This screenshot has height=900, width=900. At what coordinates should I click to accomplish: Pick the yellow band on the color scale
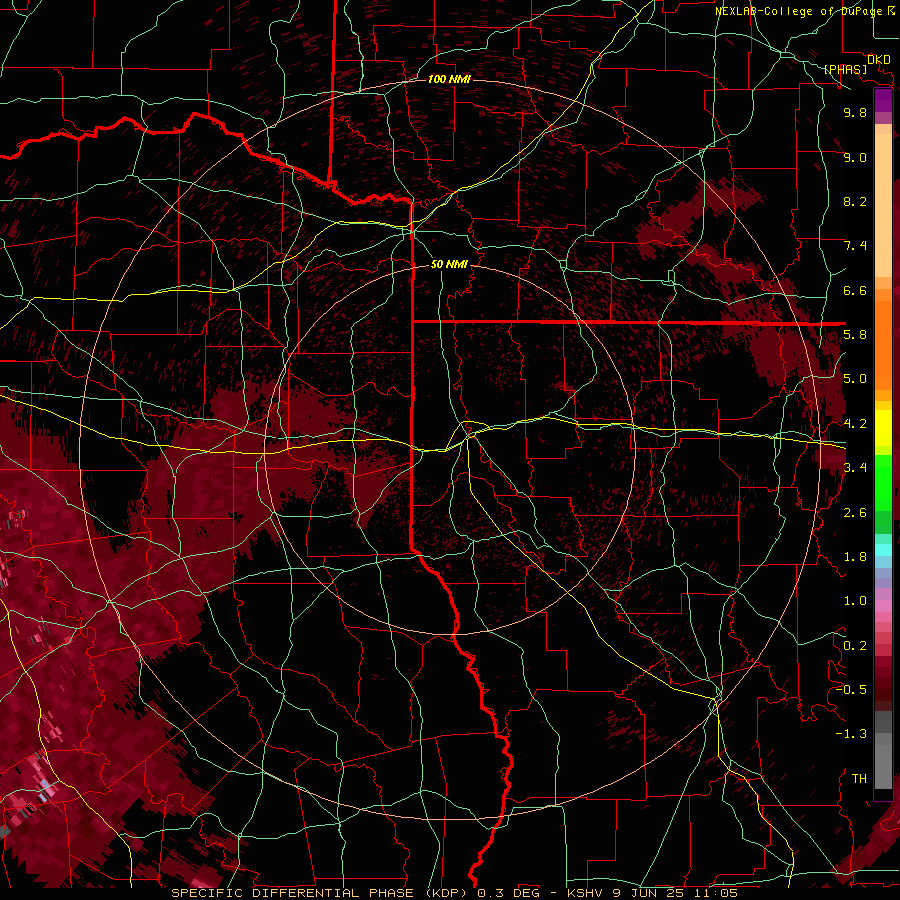(x=883, y=428)
